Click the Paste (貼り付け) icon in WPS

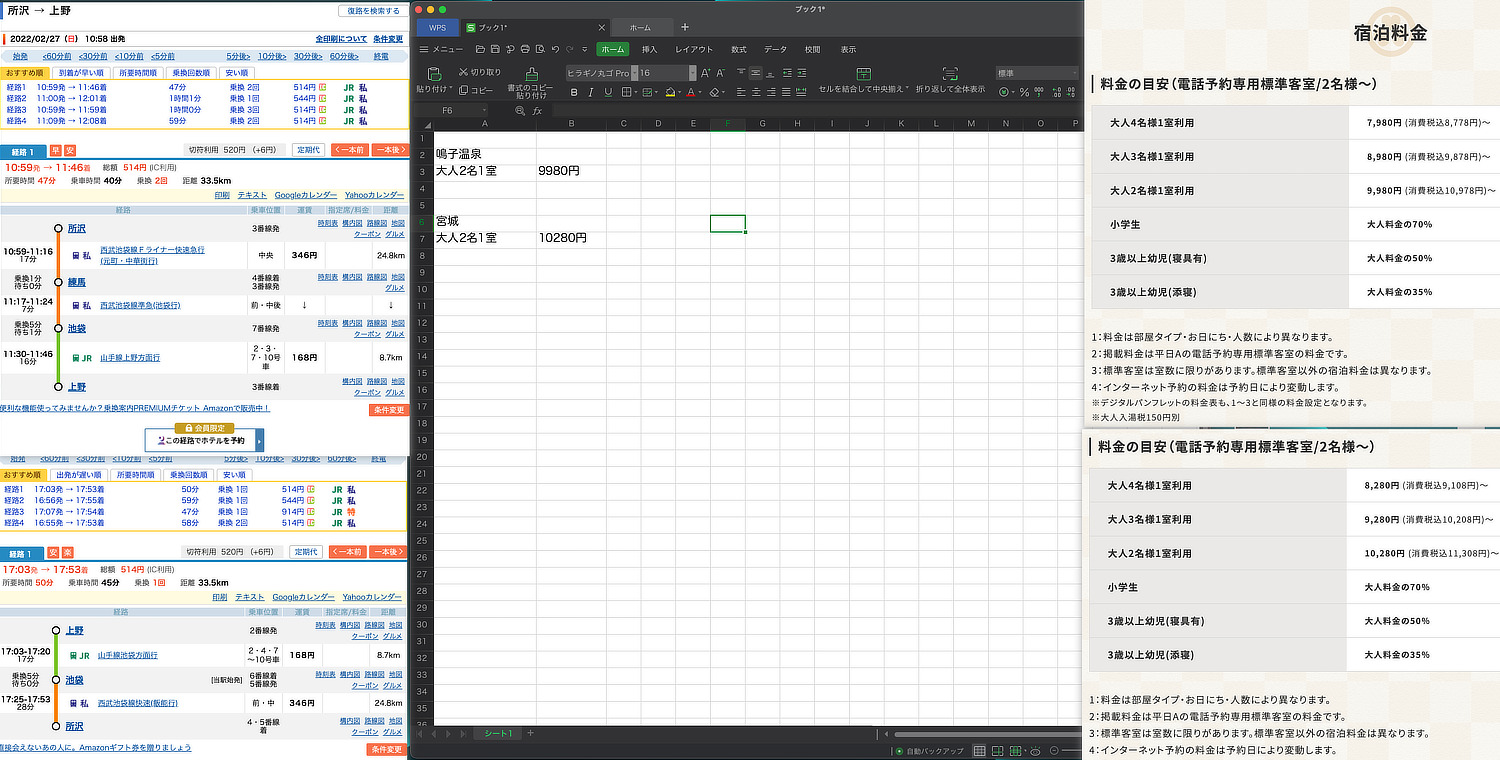pyautogui.click(x=434, y=74)
